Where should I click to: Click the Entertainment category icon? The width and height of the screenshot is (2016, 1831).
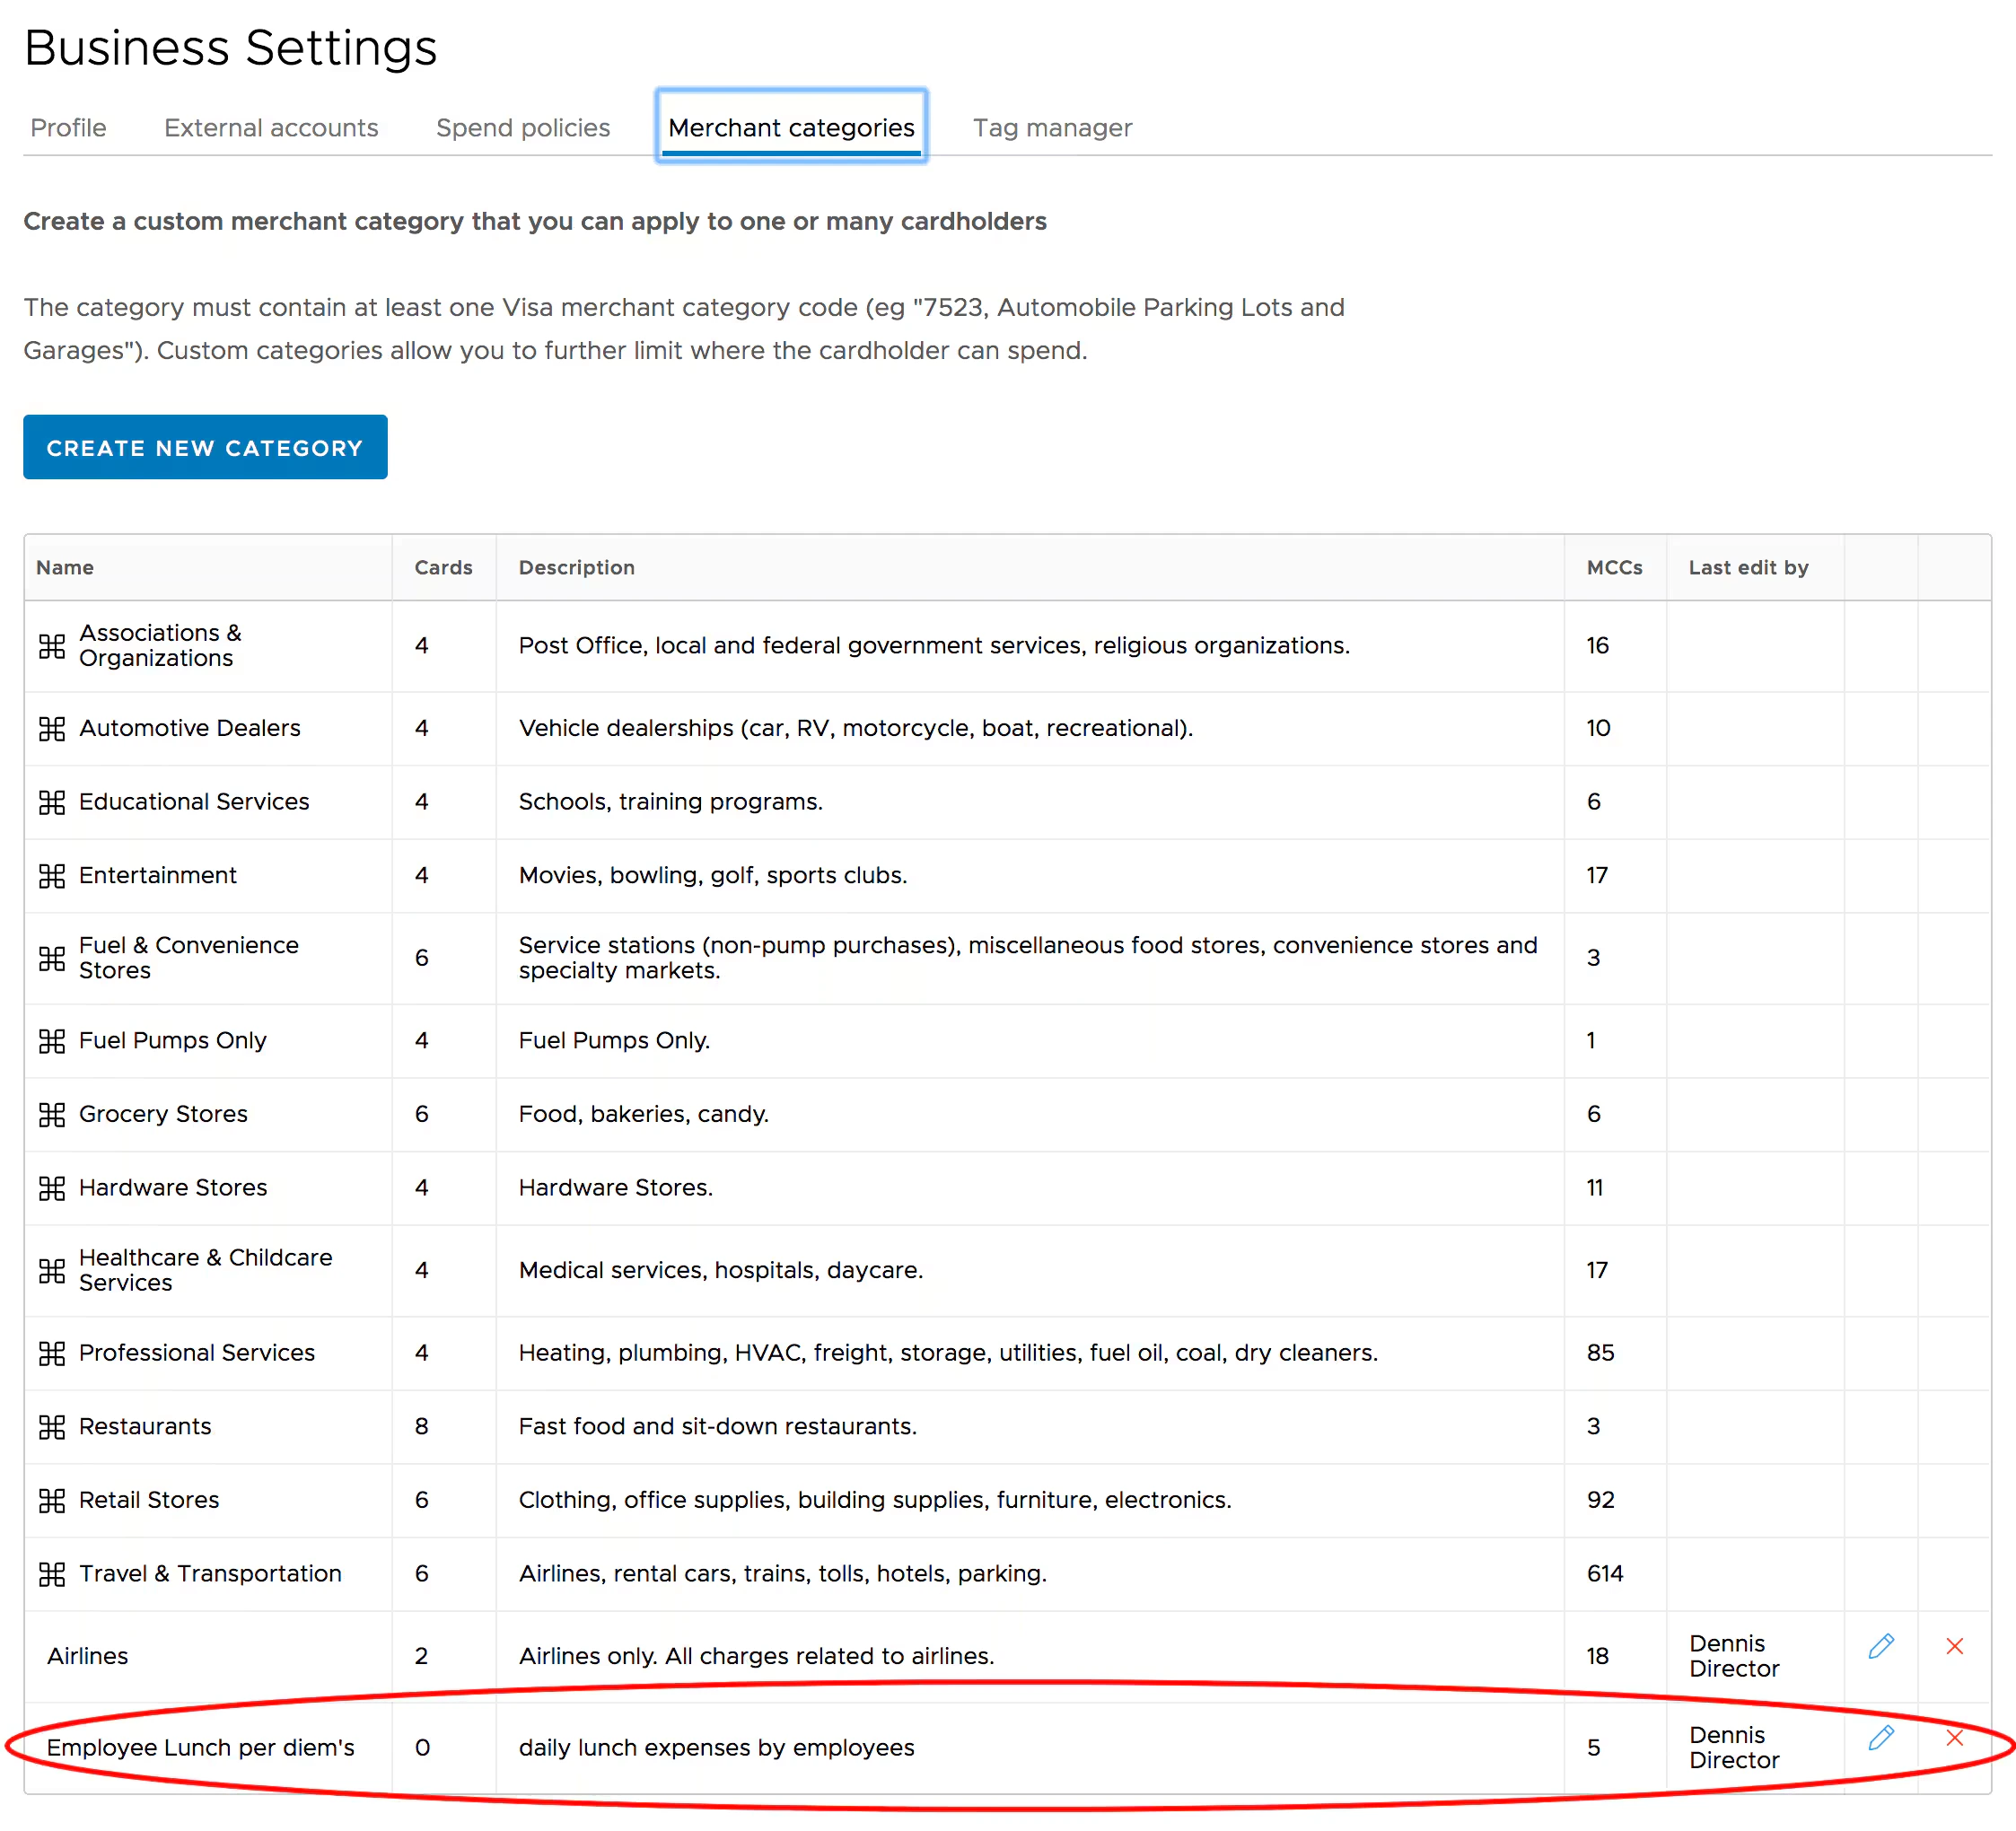pos(52,876)
